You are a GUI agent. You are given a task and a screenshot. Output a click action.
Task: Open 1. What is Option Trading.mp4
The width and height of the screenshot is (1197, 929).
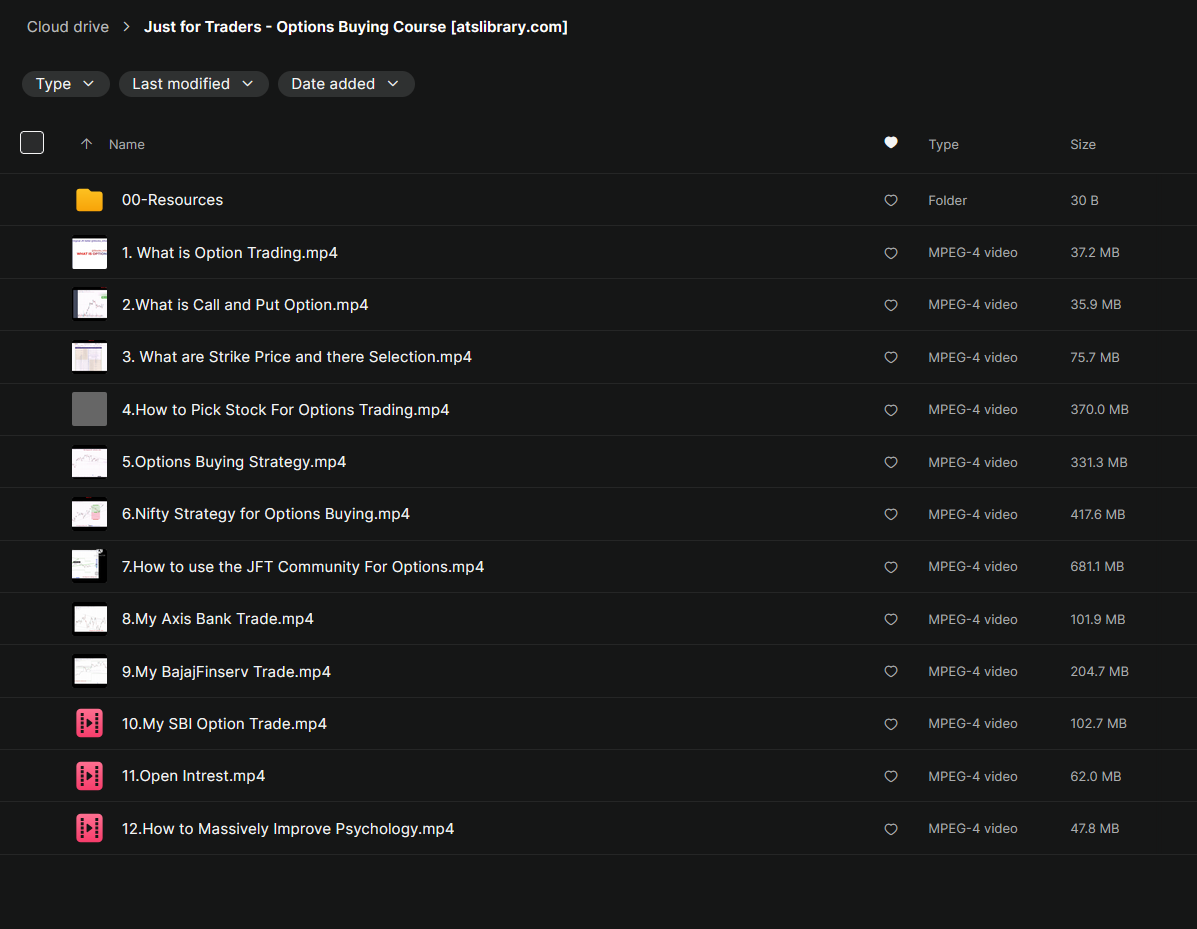[x=229, y=253]
